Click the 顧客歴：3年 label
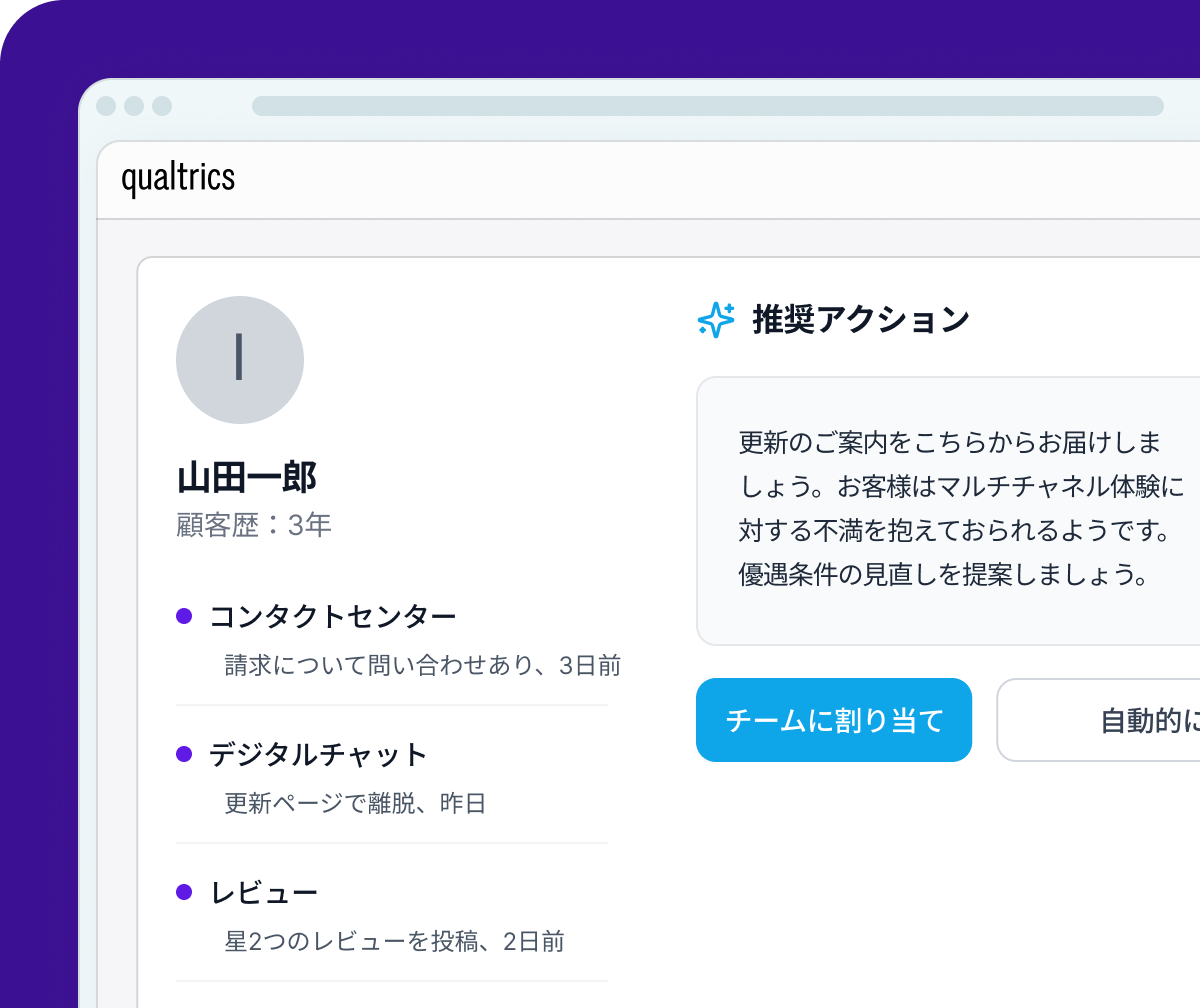 pyautogui.click(x=254, y=525)
